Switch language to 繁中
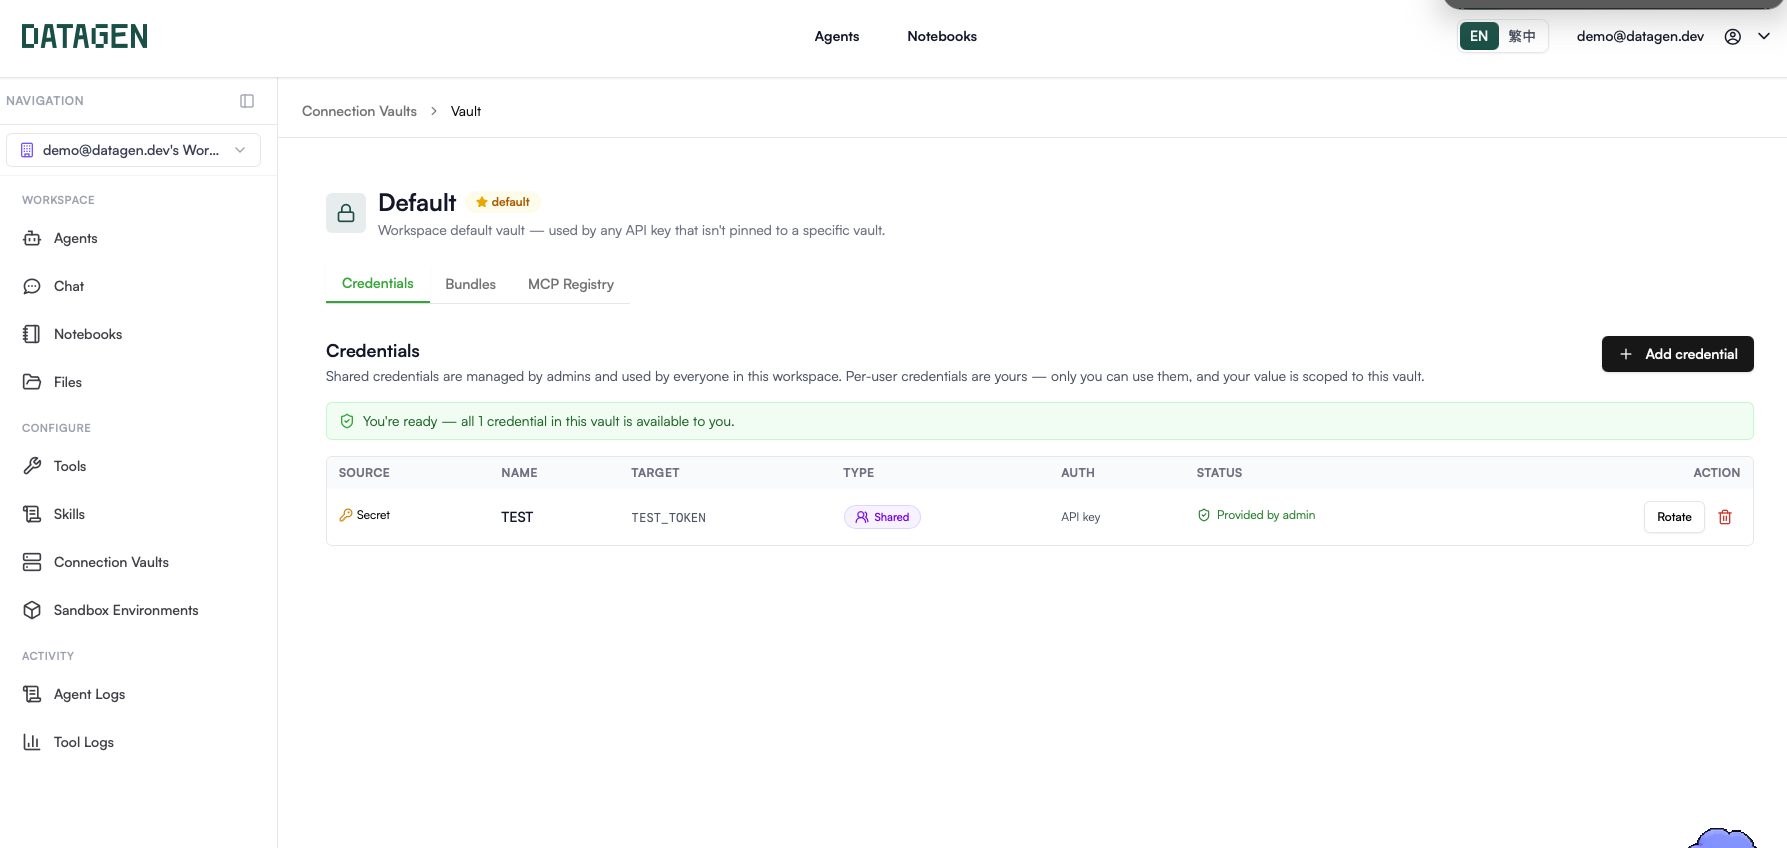 click(1522, 37)
